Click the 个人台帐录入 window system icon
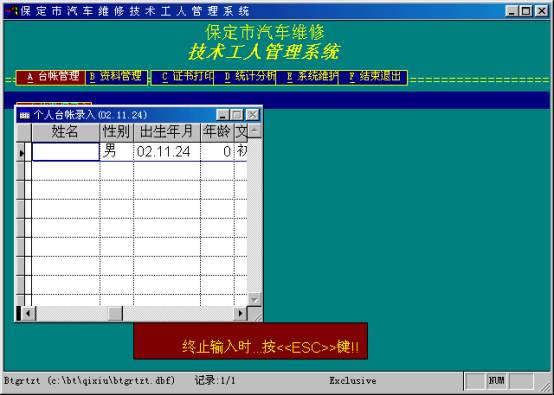Image resolution: width=554 pixels, height=395 pixels. click(x=25, y=115)
